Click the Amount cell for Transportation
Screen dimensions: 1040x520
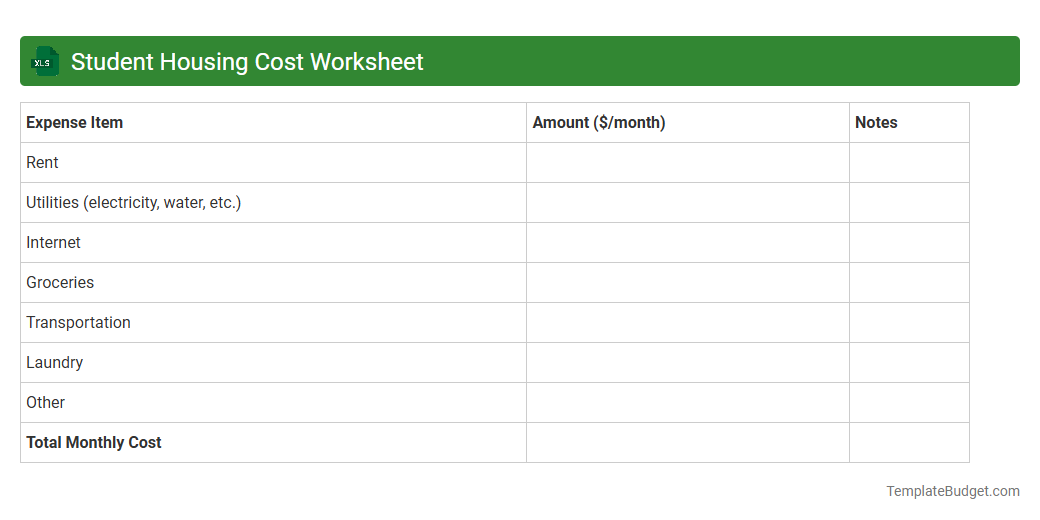(688, 322)
